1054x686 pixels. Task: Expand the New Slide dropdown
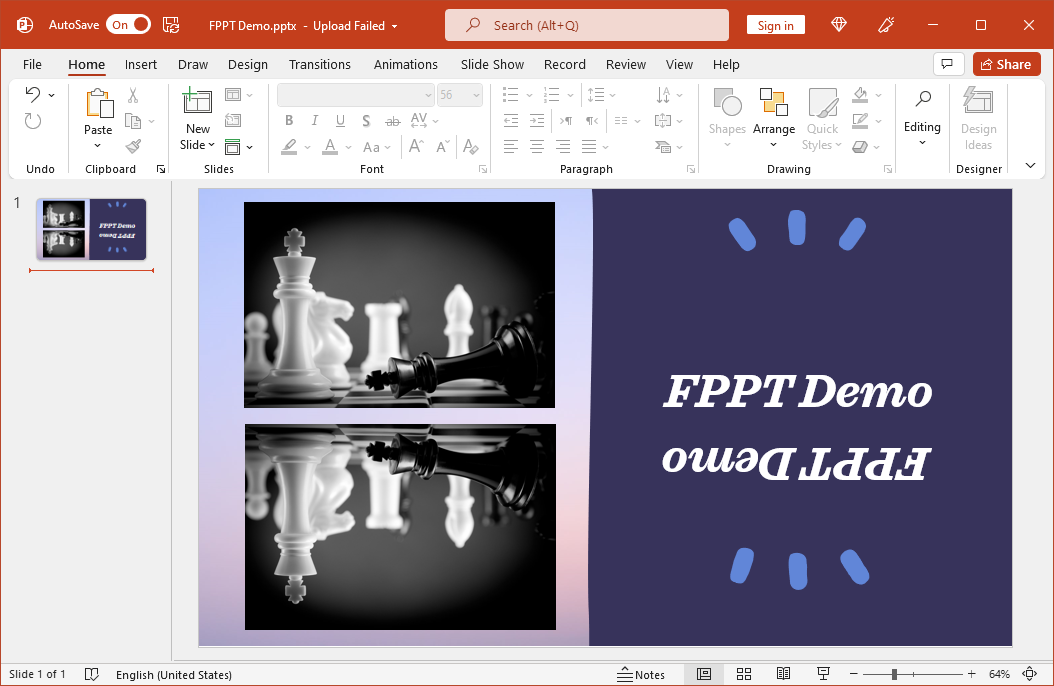point(198,145)
